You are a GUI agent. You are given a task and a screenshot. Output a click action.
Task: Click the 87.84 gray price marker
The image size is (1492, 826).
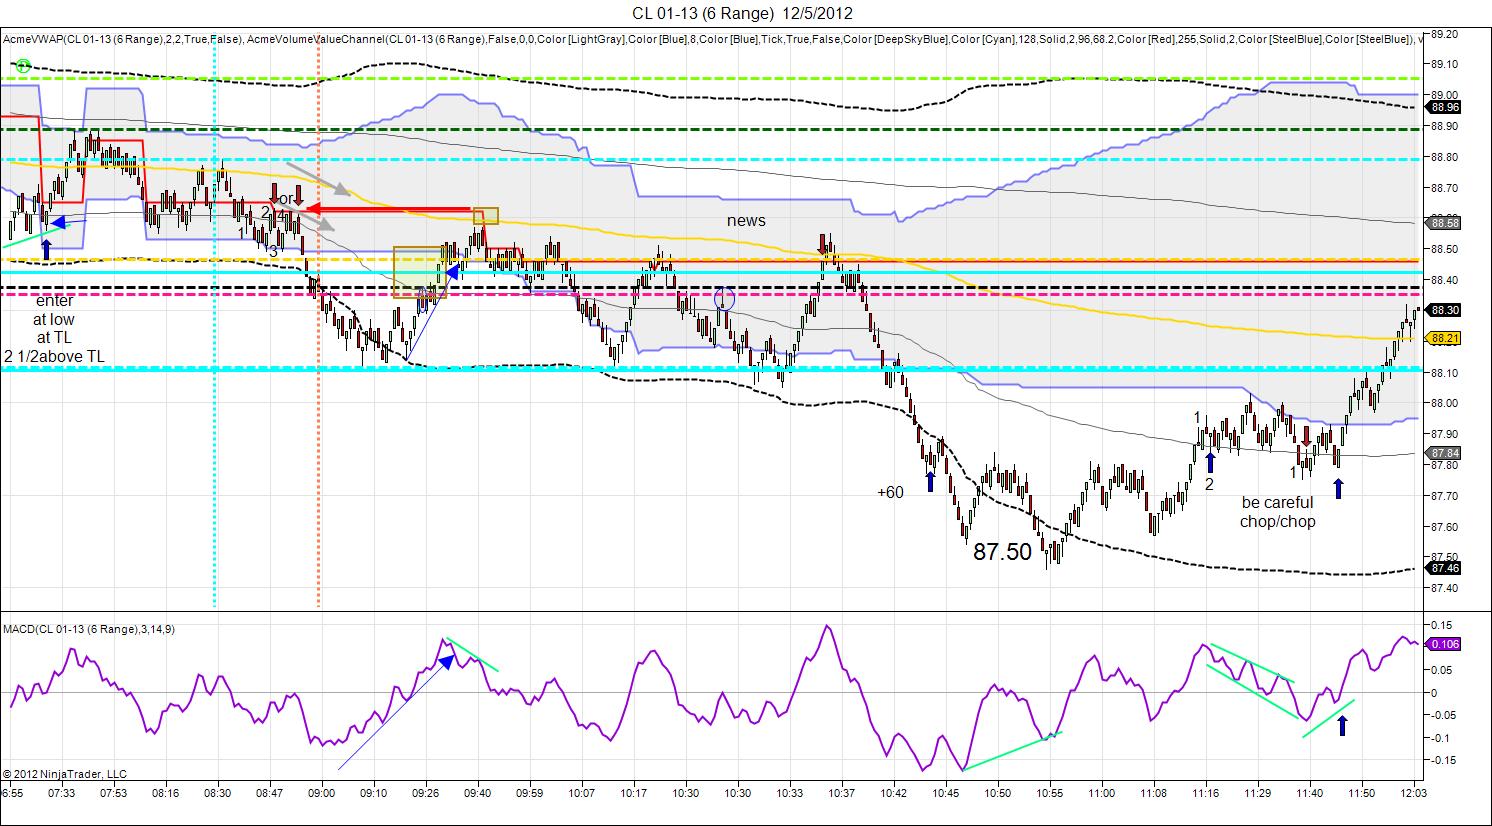(x=1445, y=452)
